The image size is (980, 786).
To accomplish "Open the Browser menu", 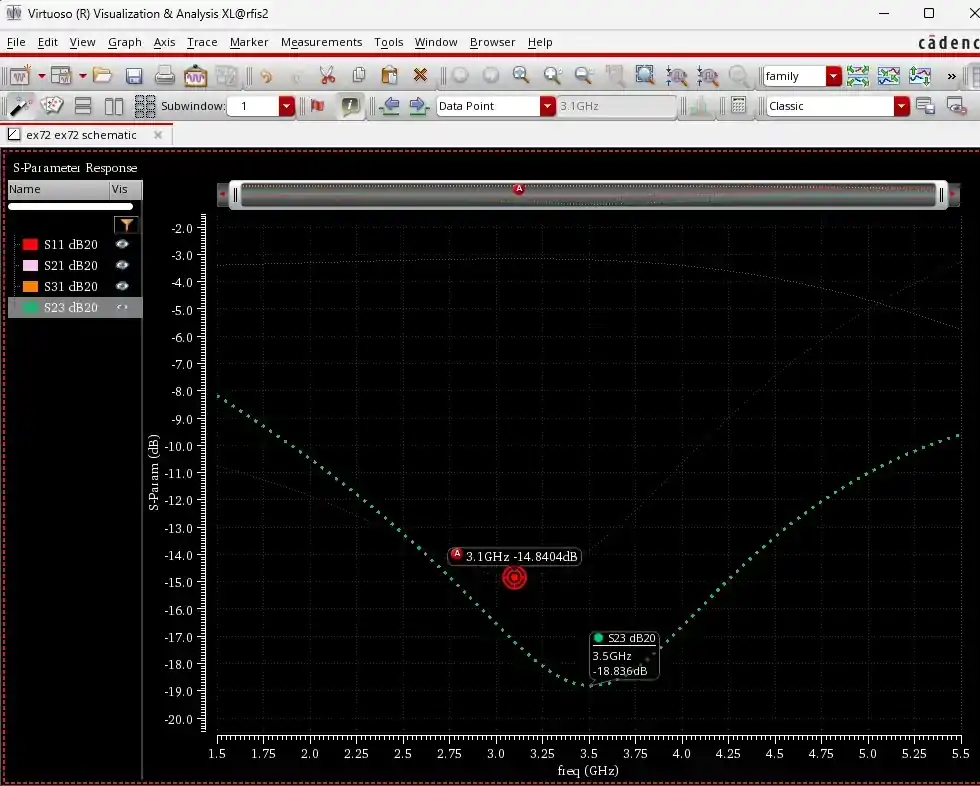I will coord(492,42).
